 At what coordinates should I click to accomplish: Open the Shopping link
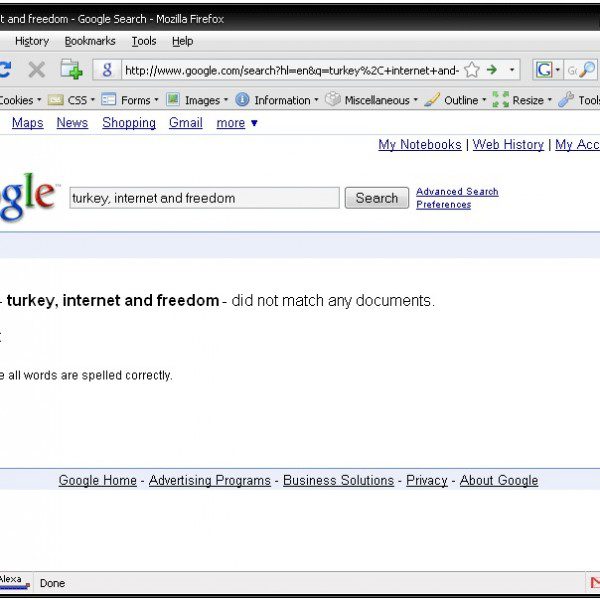tap(129, 123)
